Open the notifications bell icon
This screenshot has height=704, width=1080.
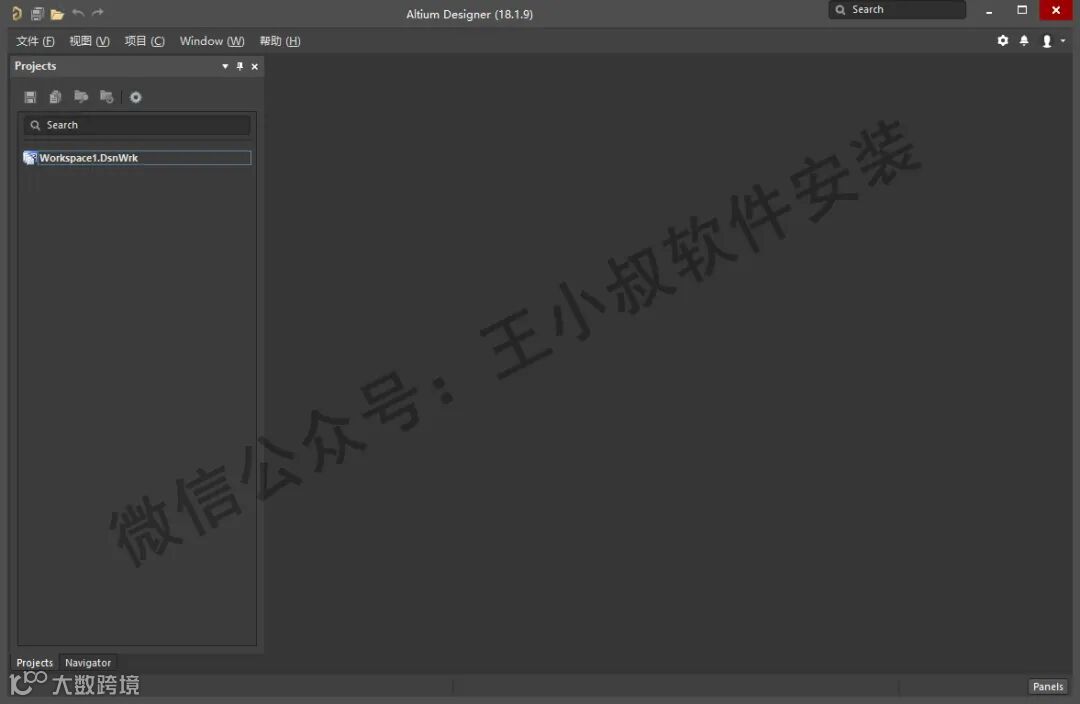[1024, 41]
